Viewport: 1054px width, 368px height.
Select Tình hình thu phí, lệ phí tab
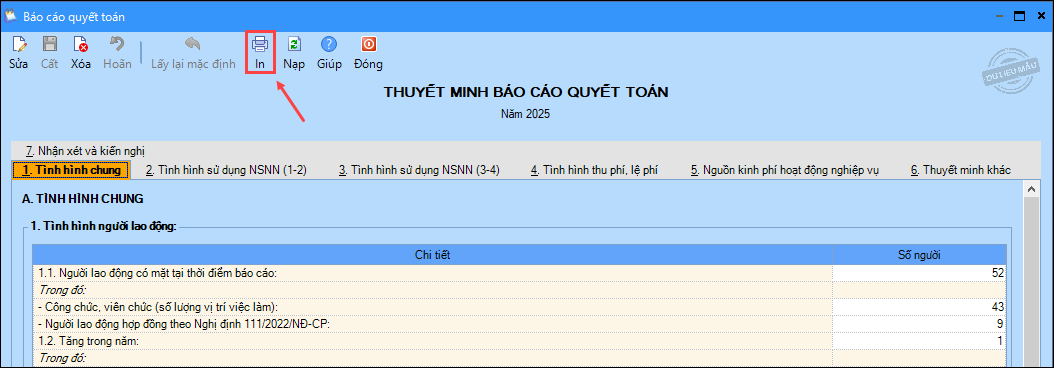594,170
